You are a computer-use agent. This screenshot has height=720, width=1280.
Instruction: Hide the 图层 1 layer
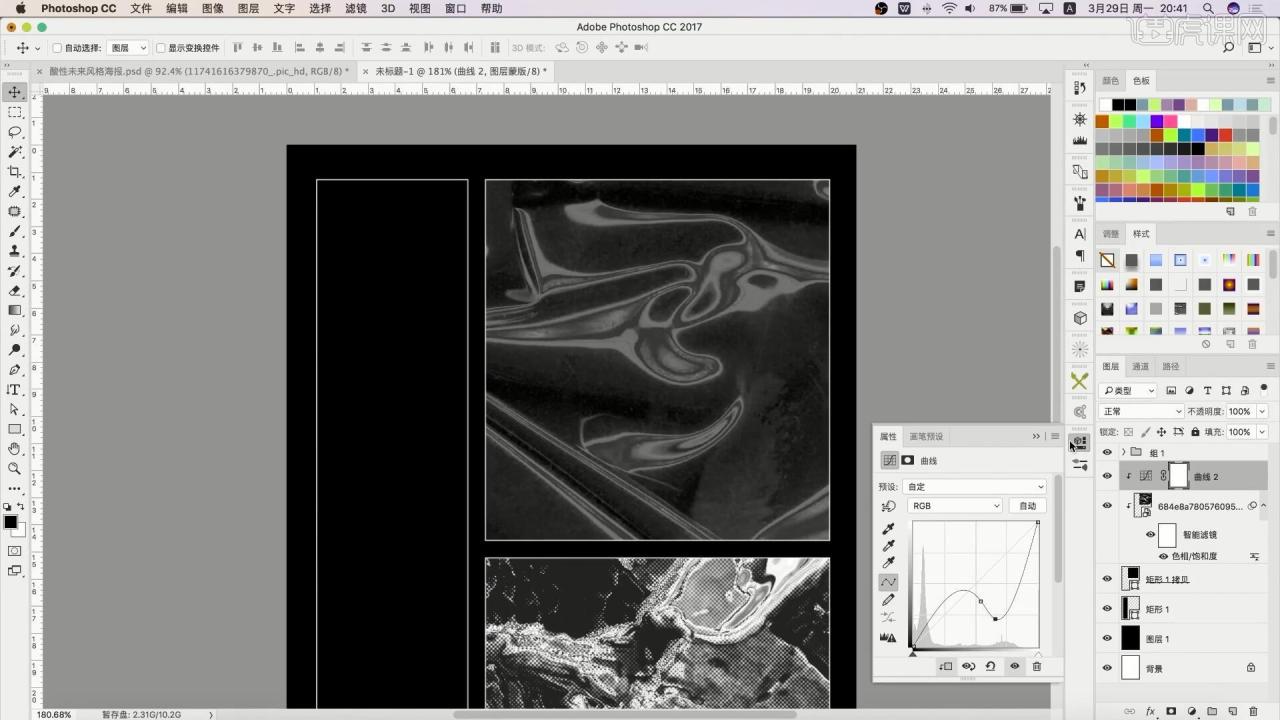pos(1107,638)
